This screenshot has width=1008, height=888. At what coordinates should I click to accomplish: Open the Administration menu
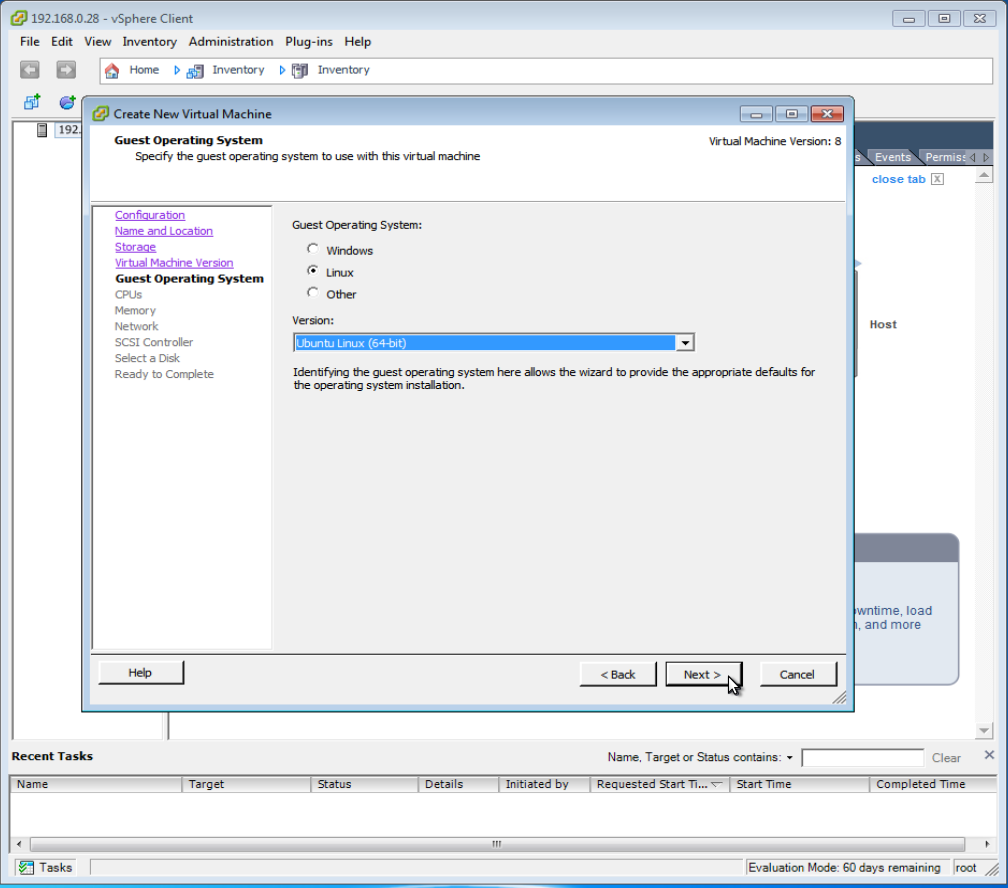(231, 42)
